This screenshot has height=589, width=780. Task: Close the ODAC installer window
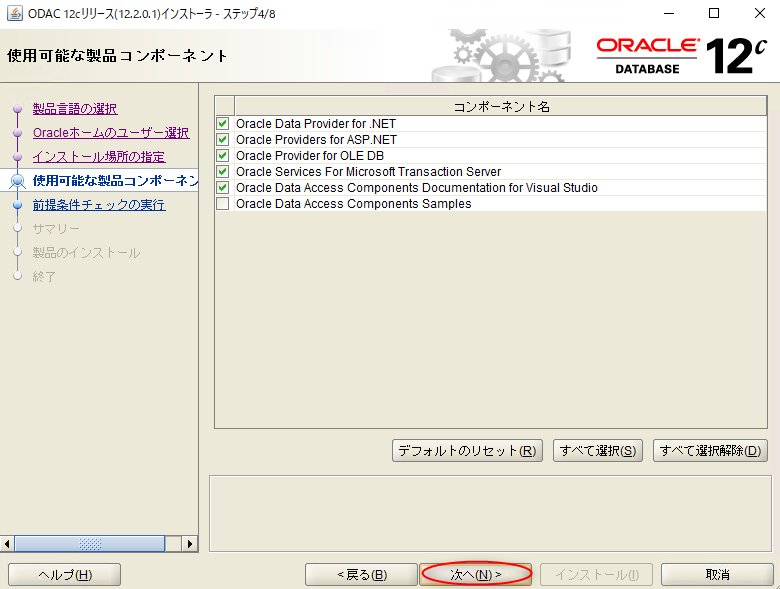tap(760, 13)
